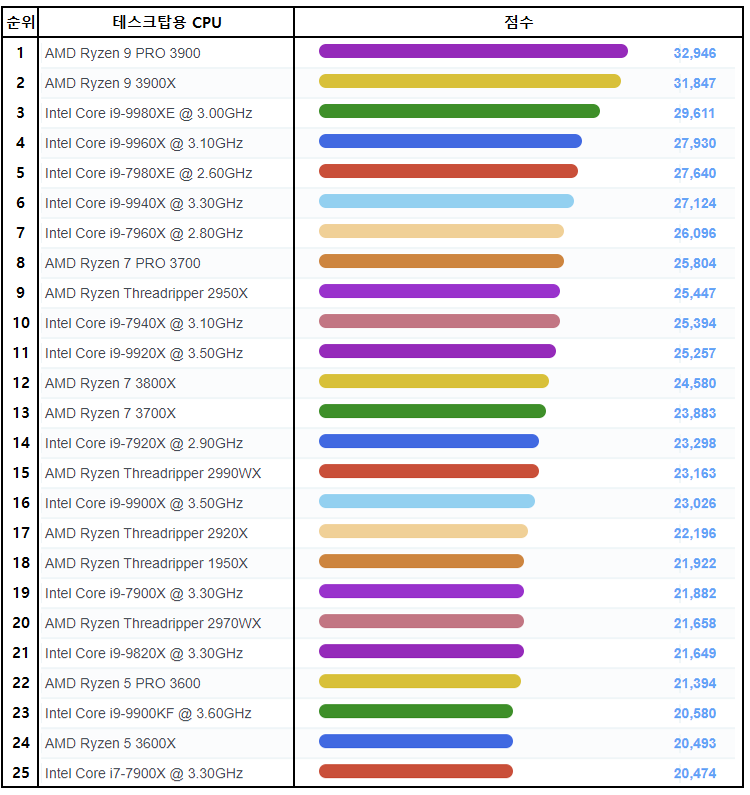Click Intel Core i7-7900X @ 3.30GHz
Screen dimensions: 750x795
(144, 773)
